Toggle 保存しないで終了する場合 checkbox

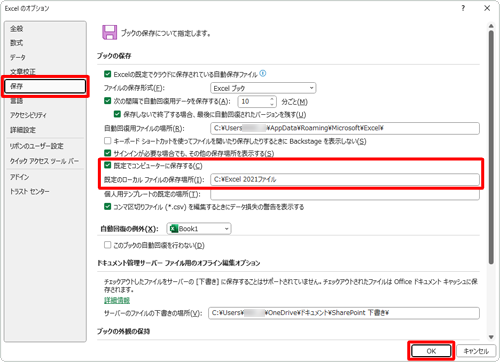coord(117,114)
